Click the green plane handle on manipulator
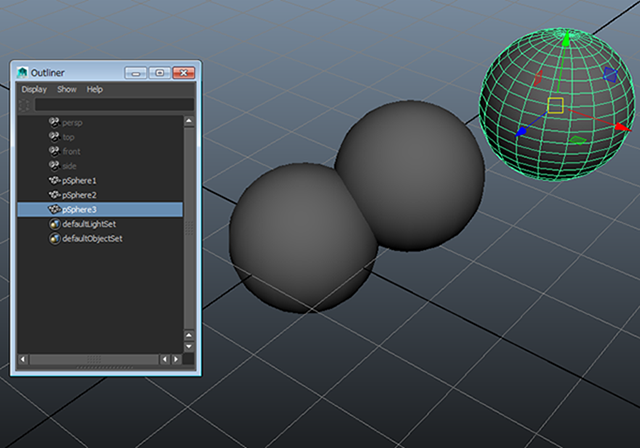This screenshot has height=448, width=640. pos(578,140)
